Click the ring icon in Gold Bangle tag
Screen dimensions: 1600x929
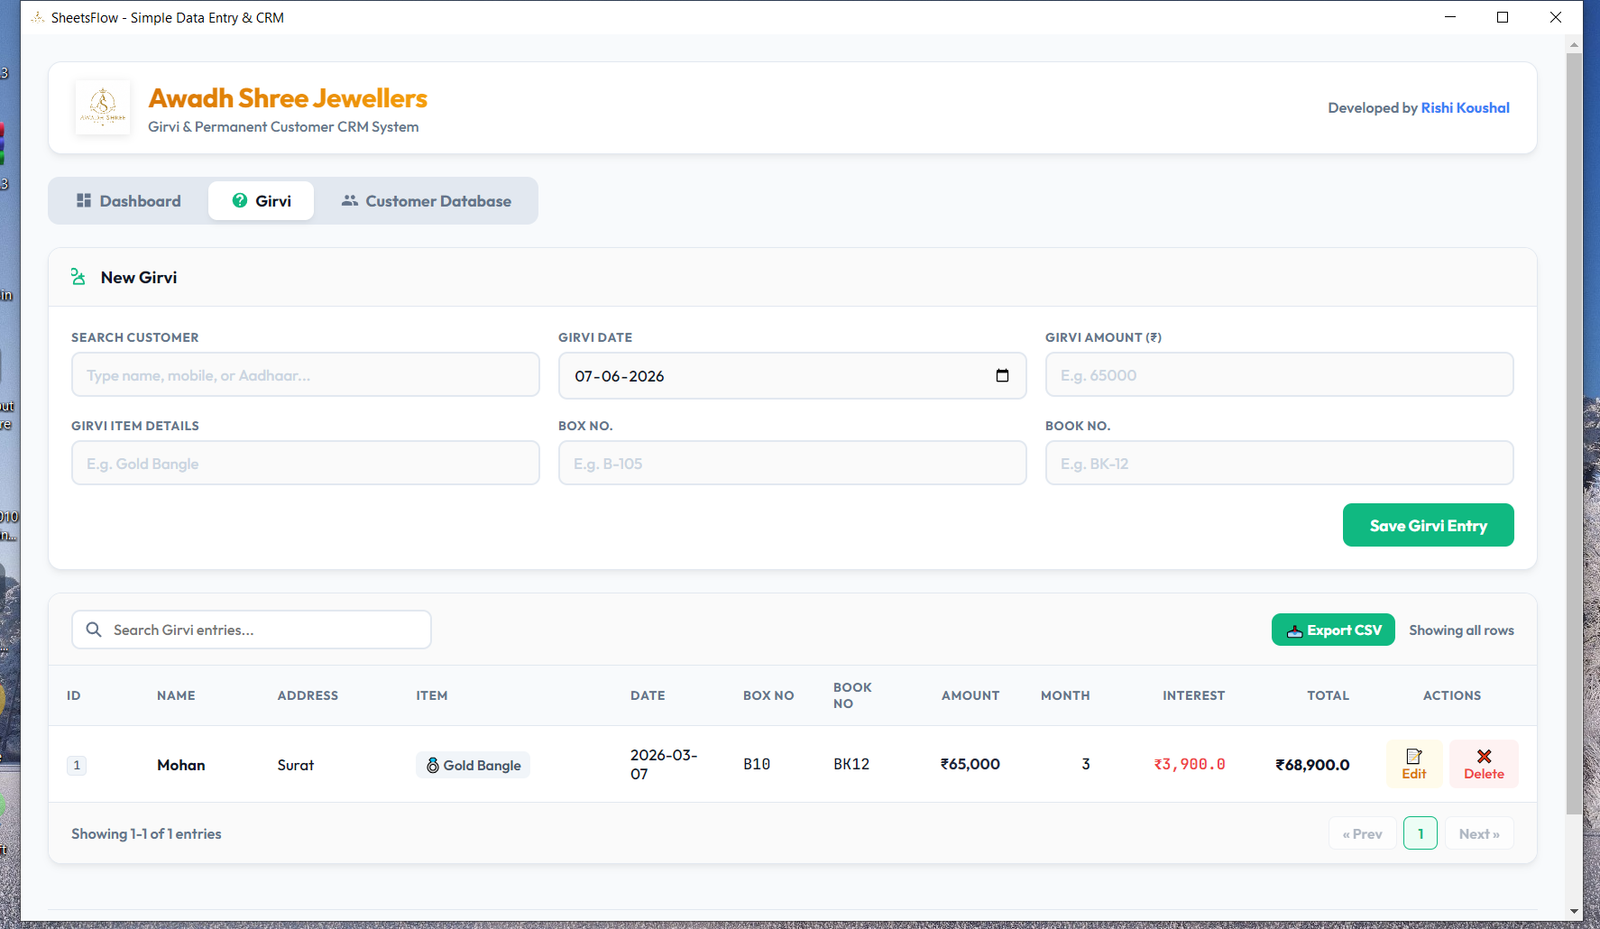433,765
